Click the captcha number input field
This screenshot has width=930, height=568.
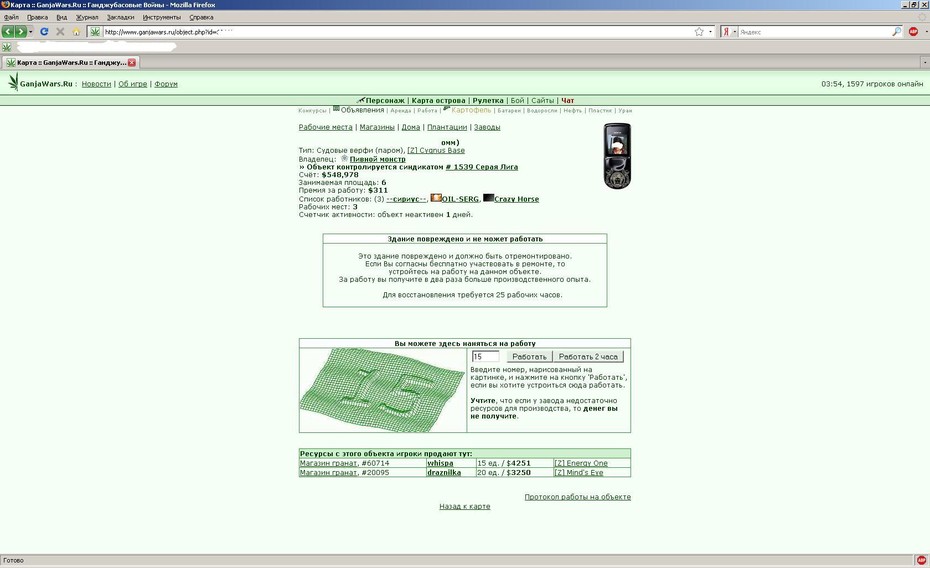click(x=485, y=356)
